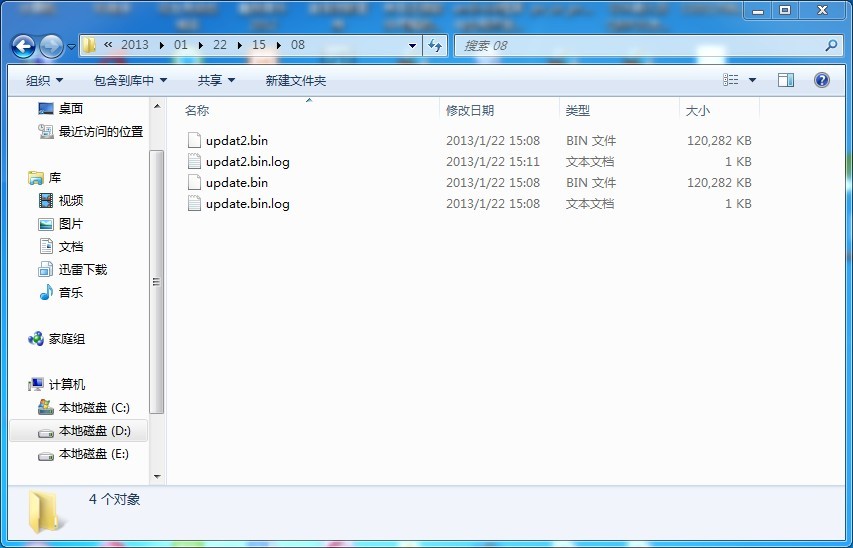
Task: Toggle the preview pane
Action: coord(786,81)
